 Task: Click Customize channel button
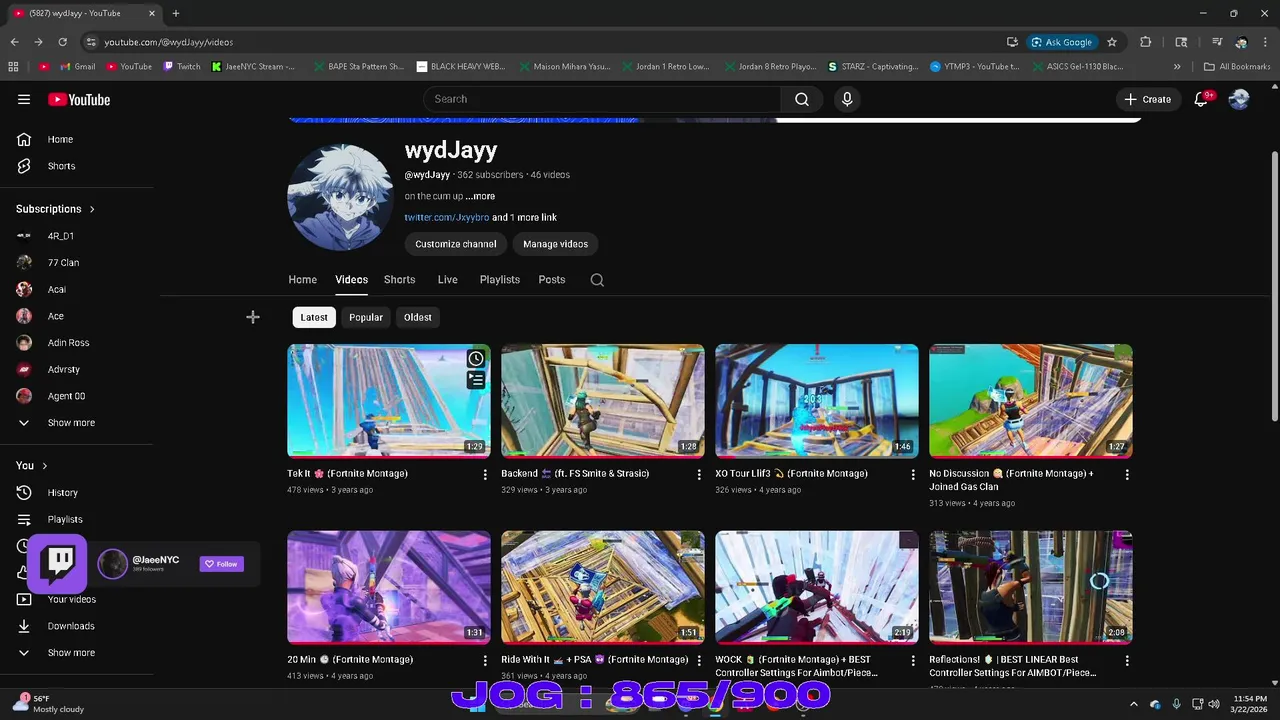[x=456, y=244]
